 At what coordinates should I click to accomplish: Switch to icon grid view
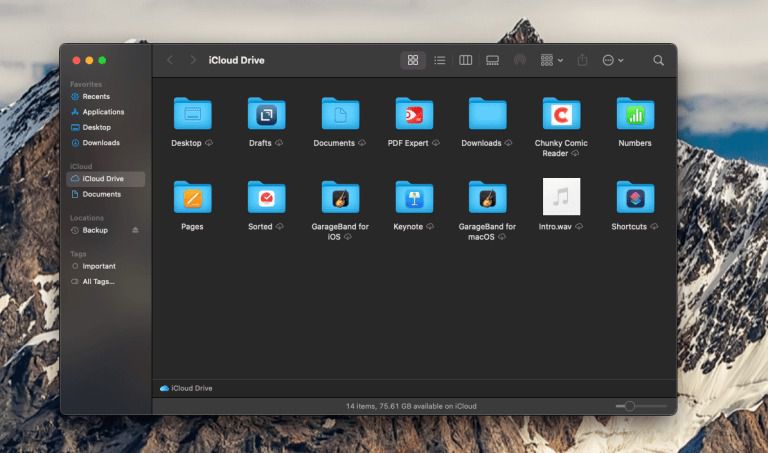coord(413,60)
